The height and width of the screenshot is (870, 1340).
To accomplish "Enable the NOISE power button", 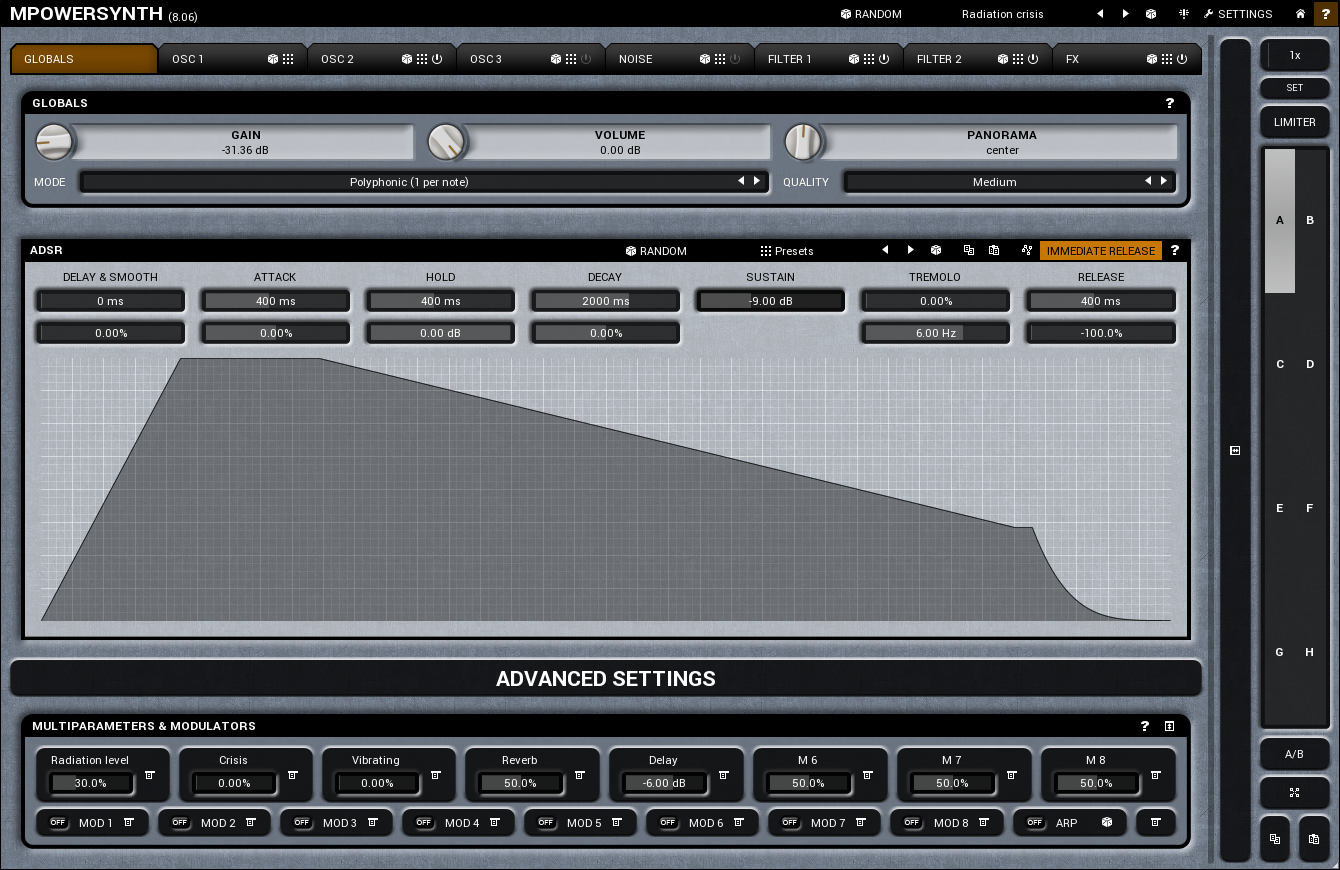I will pyautogui.click(x=735, y=59).
